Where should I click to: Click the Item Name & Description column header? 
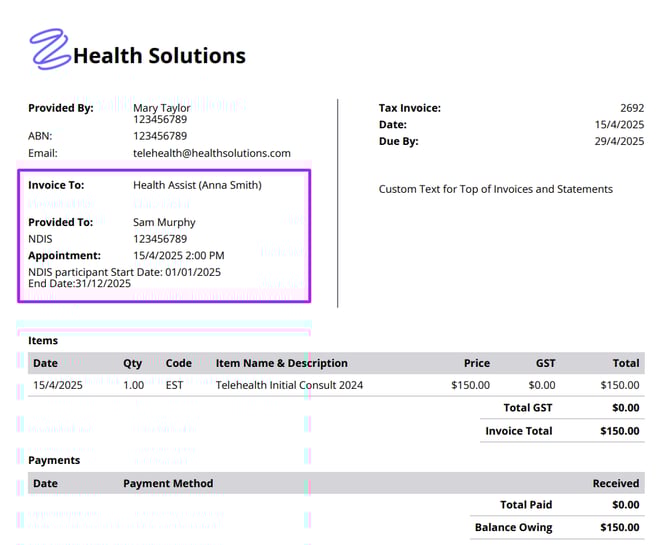point(281,363)
